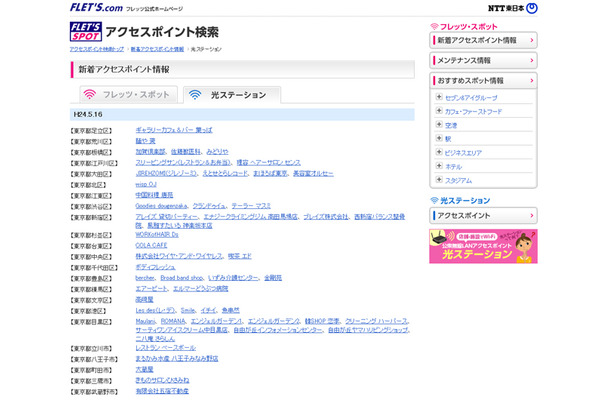610x400 pixels.
Task: Click the 【東京都江戸川区】 district label
Action: click(x=94, y=163)
